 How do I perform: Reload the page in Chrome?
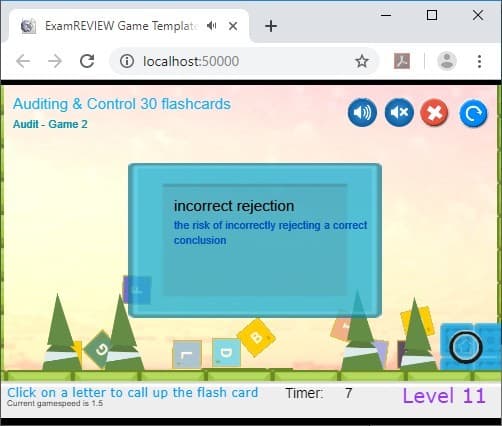click(x=87, y=61)
